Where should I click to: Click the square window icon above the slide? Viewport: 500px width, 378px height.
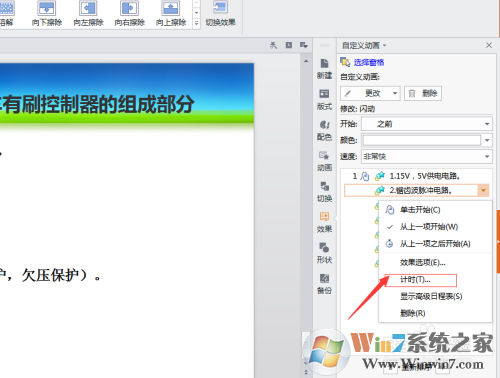pyautogui.click(x=289, y=45)
